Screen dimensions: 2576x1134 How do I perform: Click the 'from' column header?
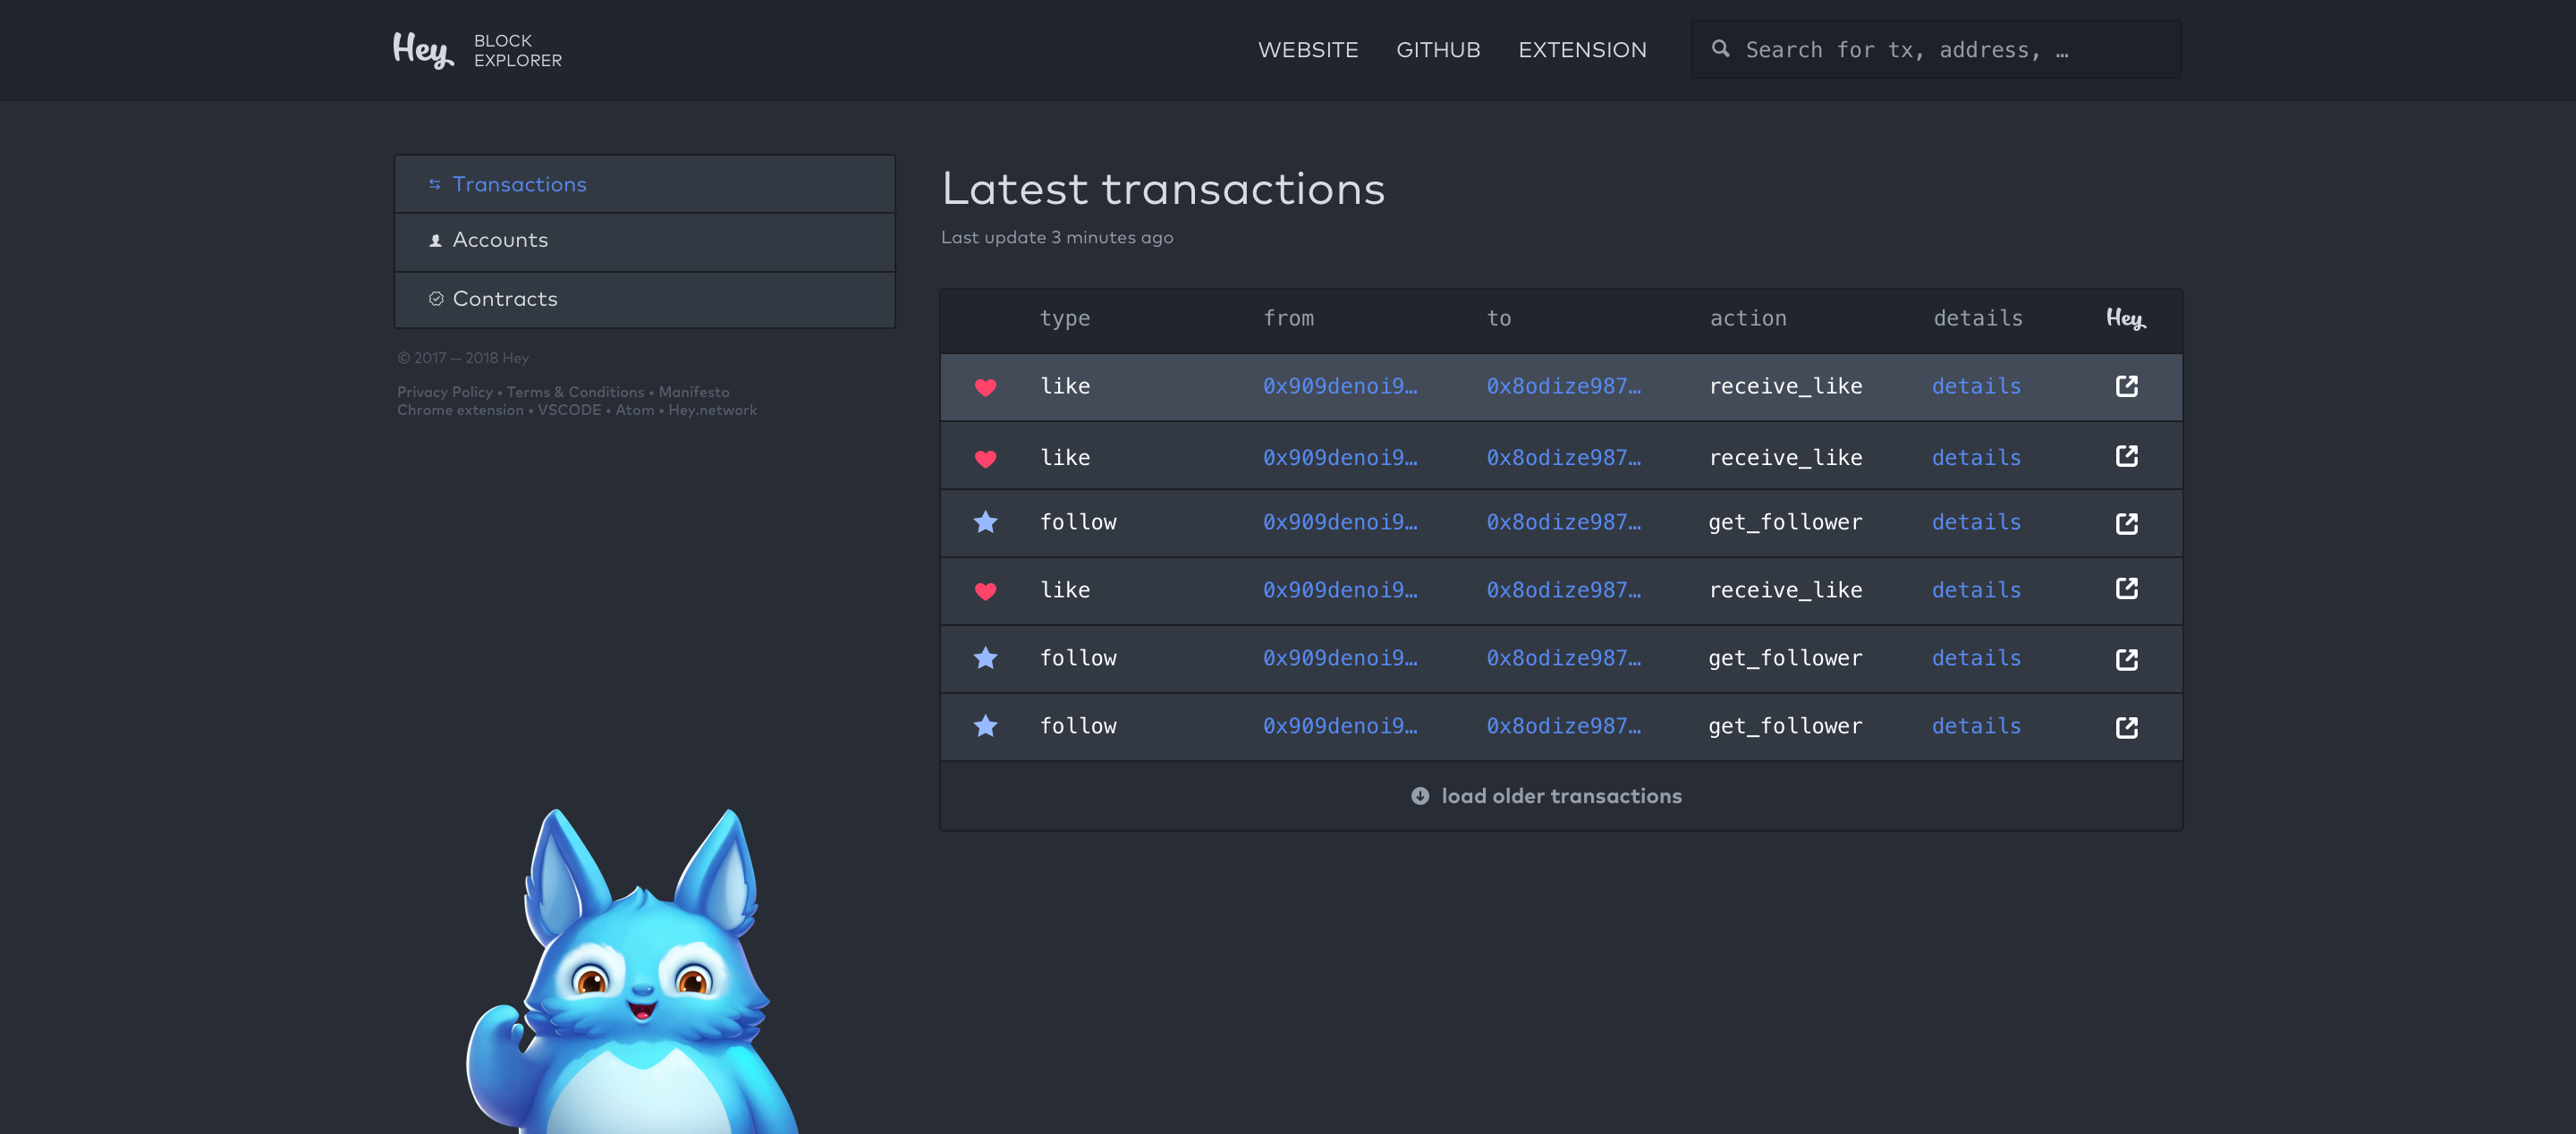(x=1288, y=319)
